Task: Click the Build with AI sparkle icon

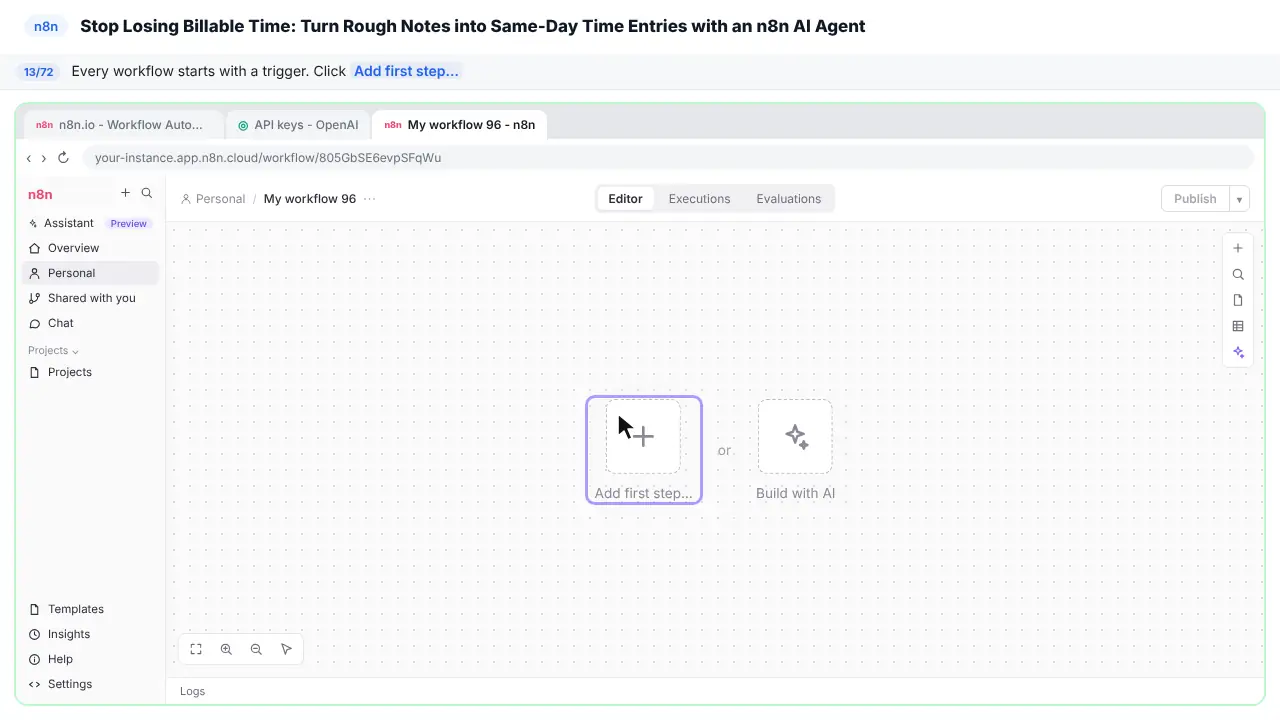Action: pyautogui.click(x=795, y=436)
